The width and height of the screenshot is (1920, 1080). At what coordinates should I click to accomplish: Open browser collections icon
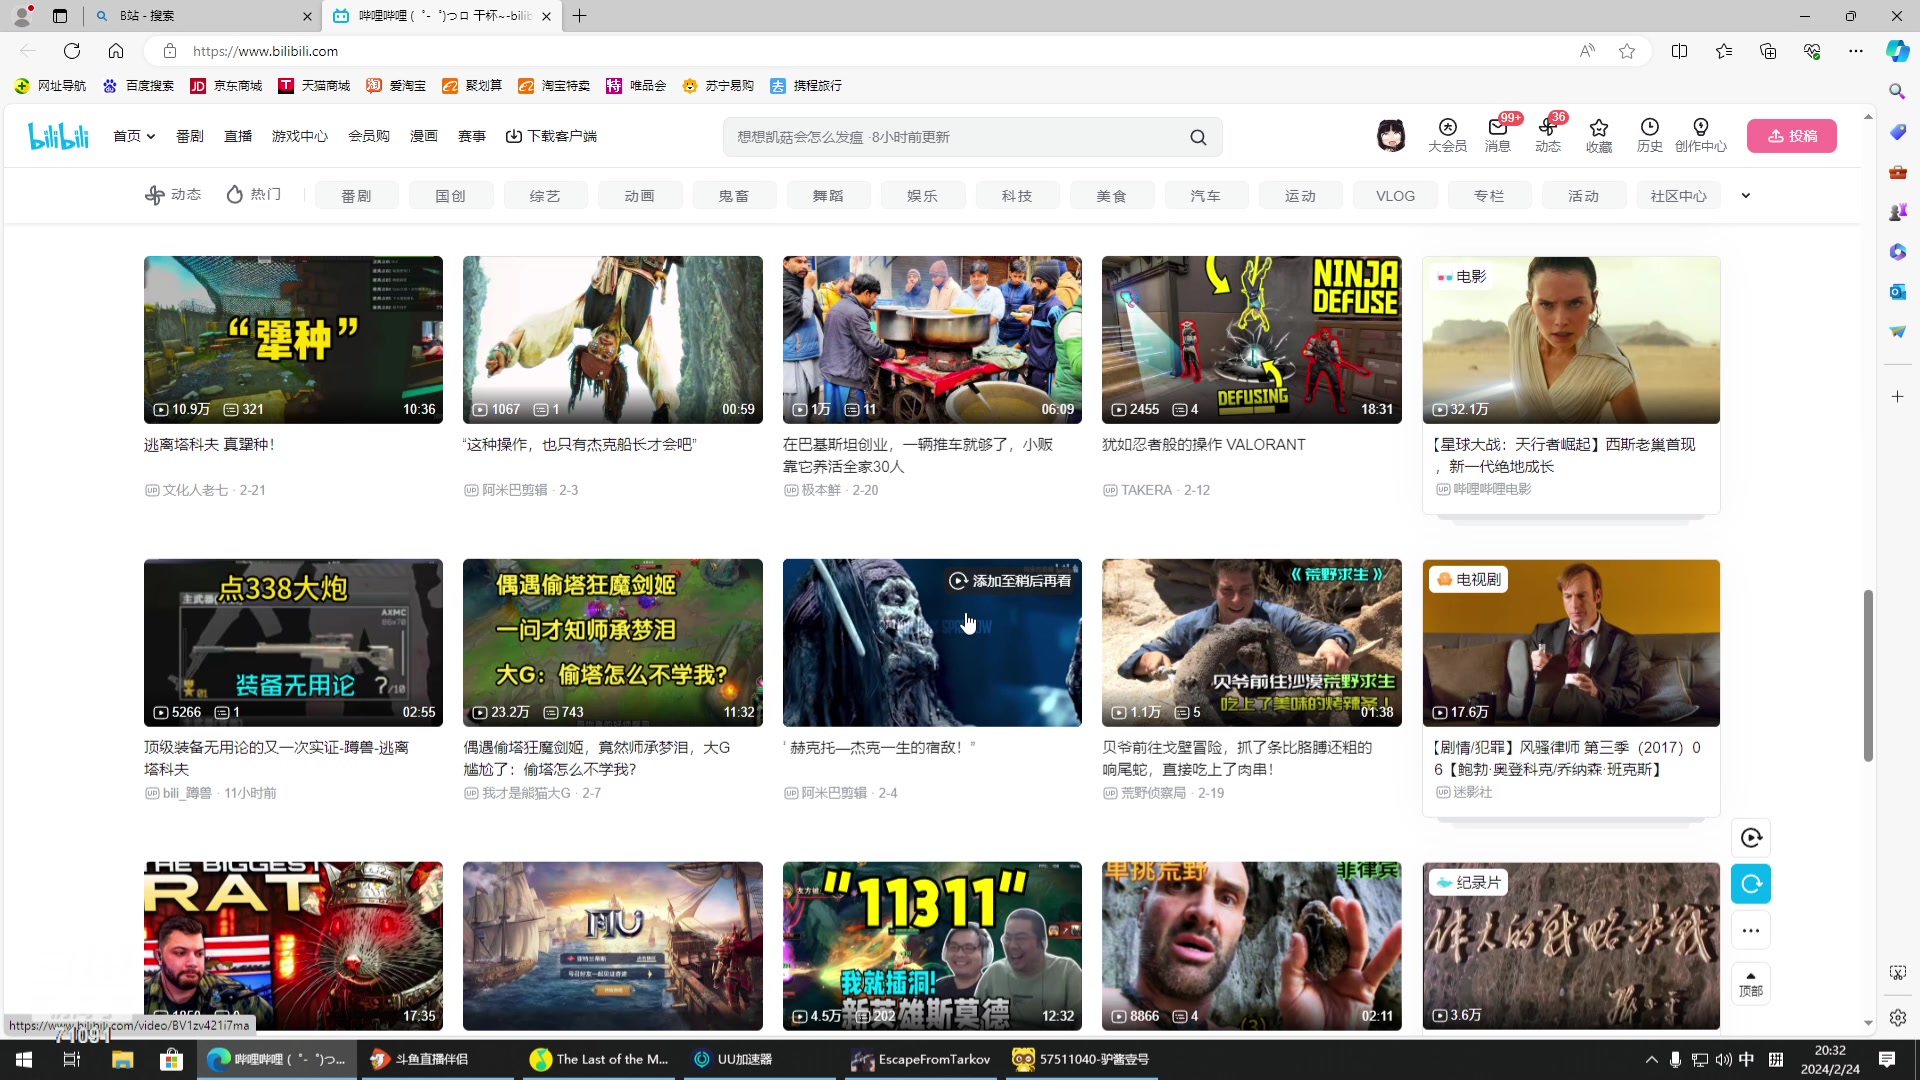tap(1768, 51)
